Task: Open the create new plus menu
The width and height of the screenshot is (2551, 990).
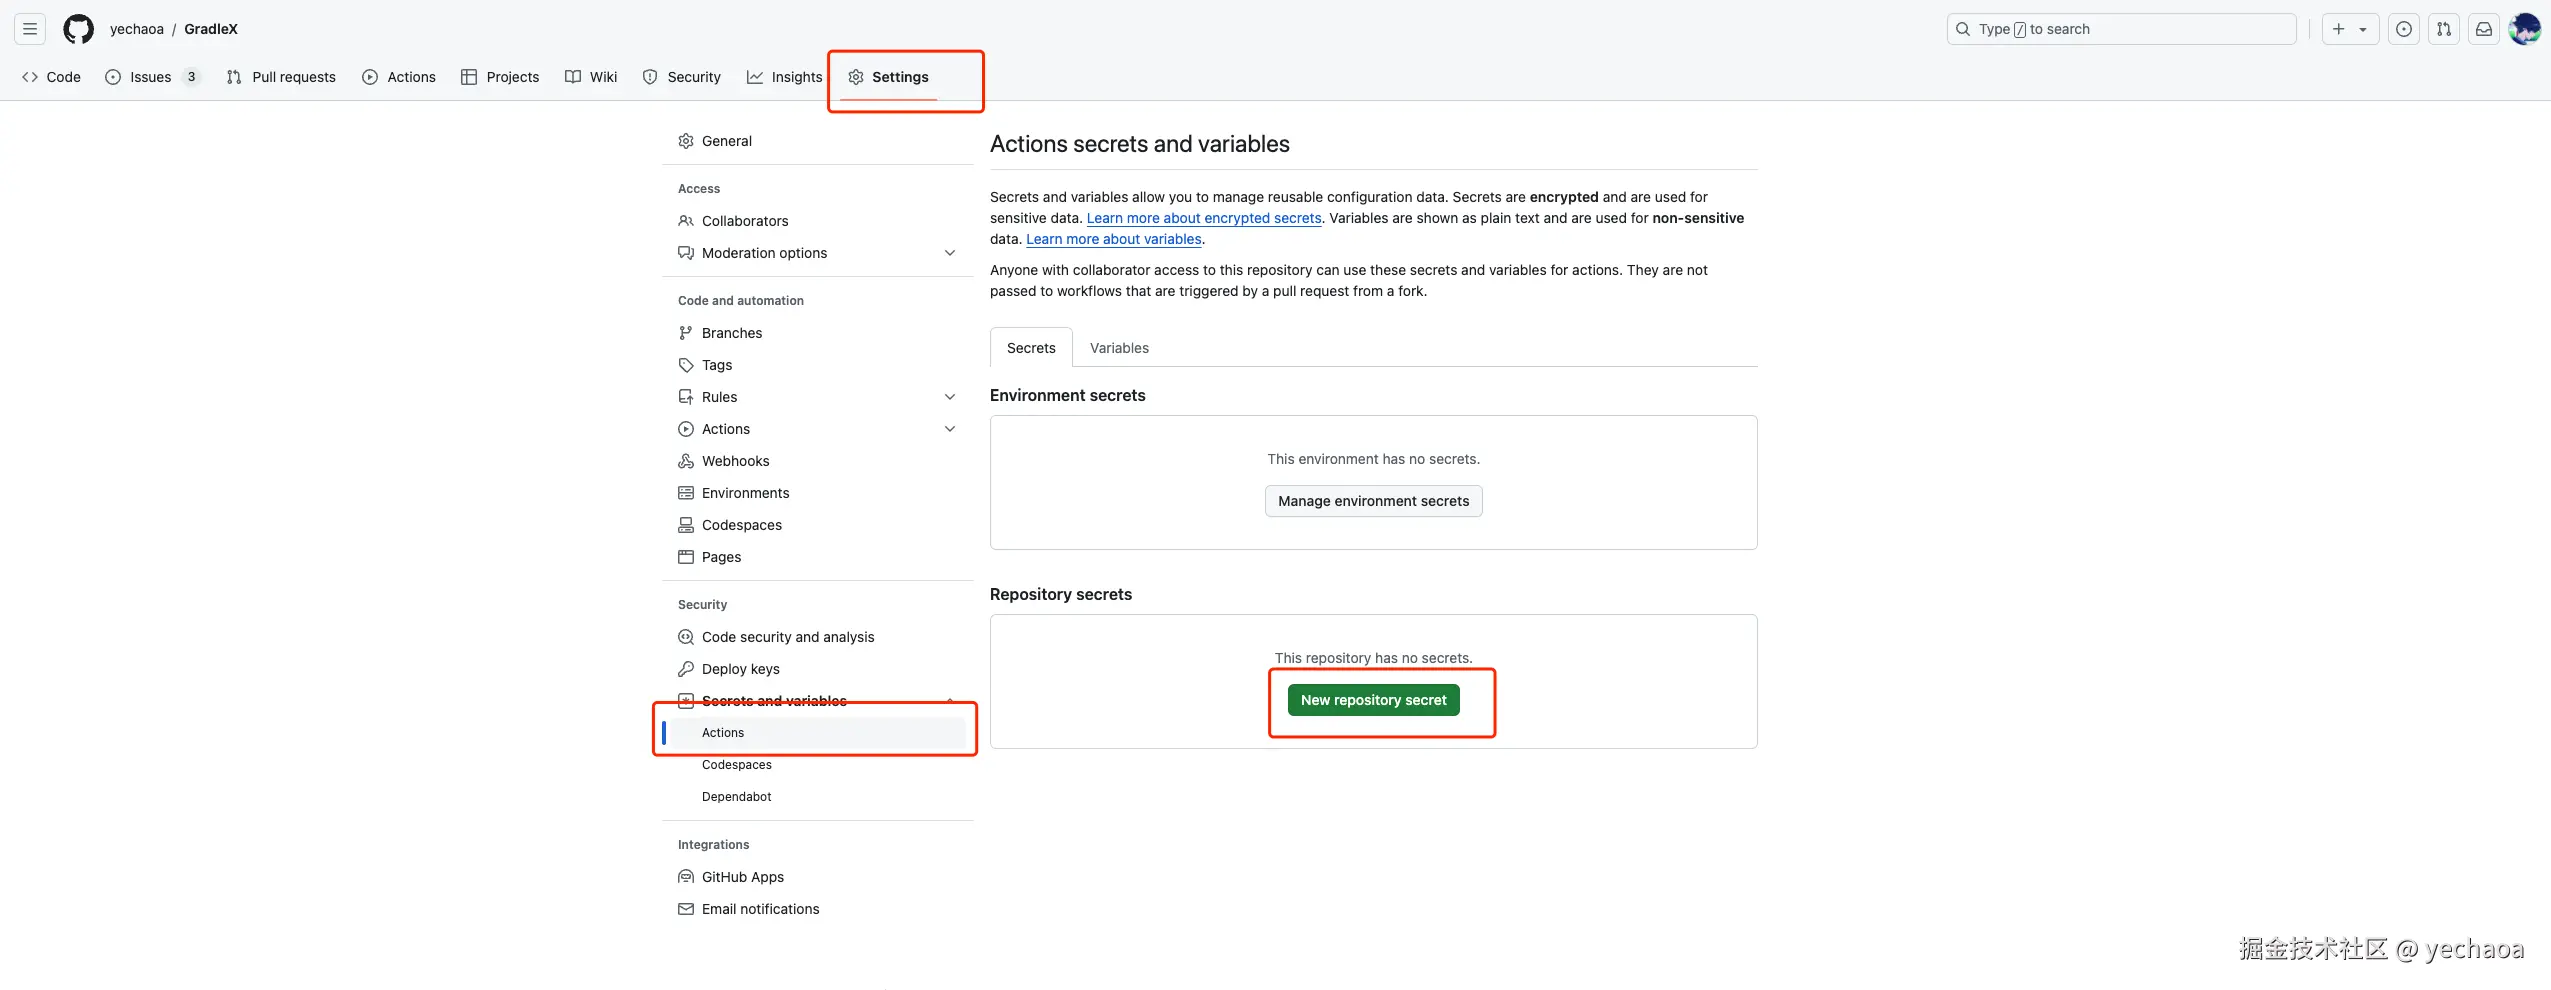Action: [2349, 29]
